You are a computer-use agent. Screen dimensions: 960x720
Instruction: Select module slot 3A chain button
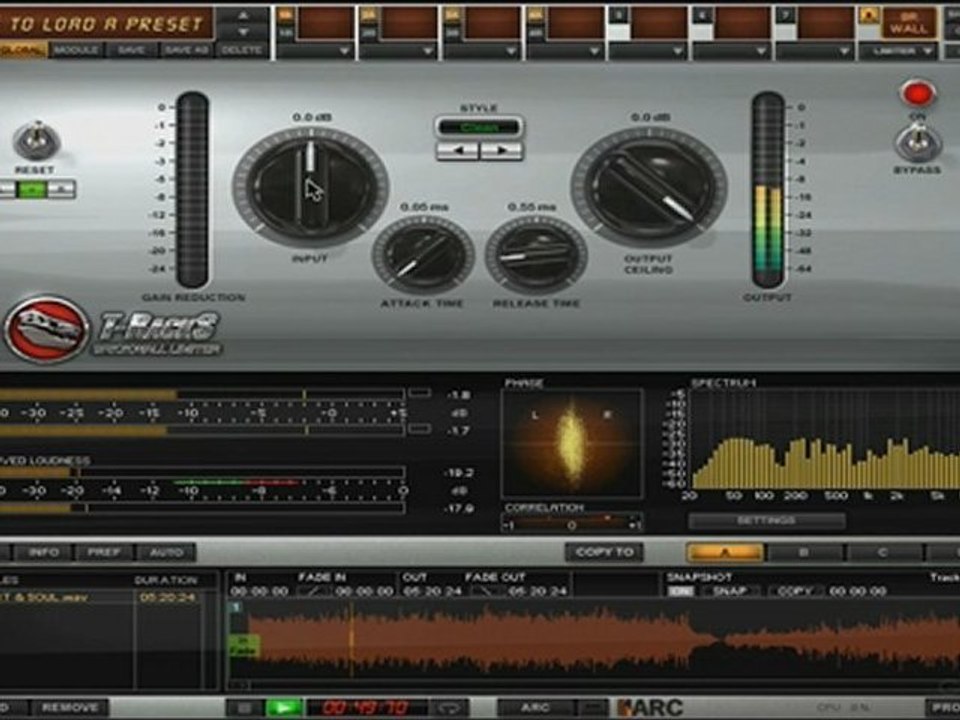452,15
